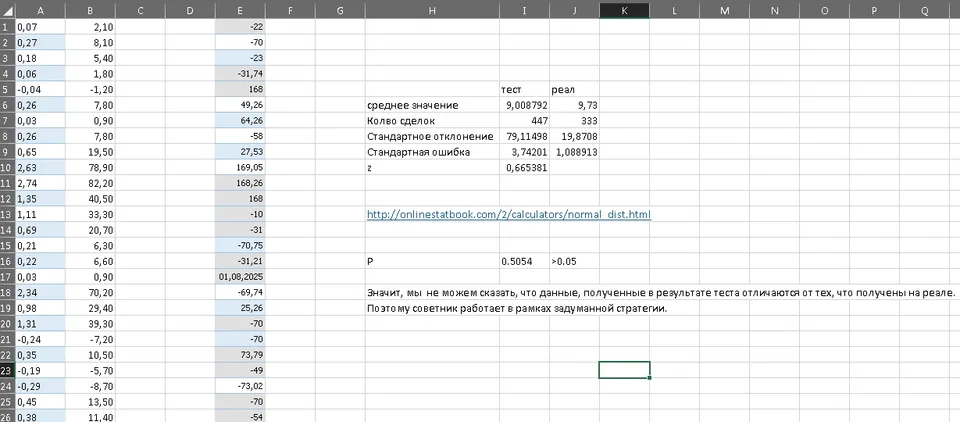The image size is (960, 422).
Task: Select row 10 header
Action: tap(7, 168)
